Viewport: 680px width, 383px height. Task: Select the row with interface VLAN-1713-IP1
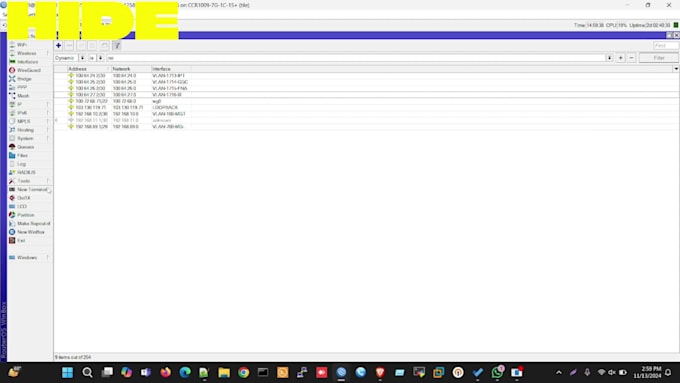366,75
